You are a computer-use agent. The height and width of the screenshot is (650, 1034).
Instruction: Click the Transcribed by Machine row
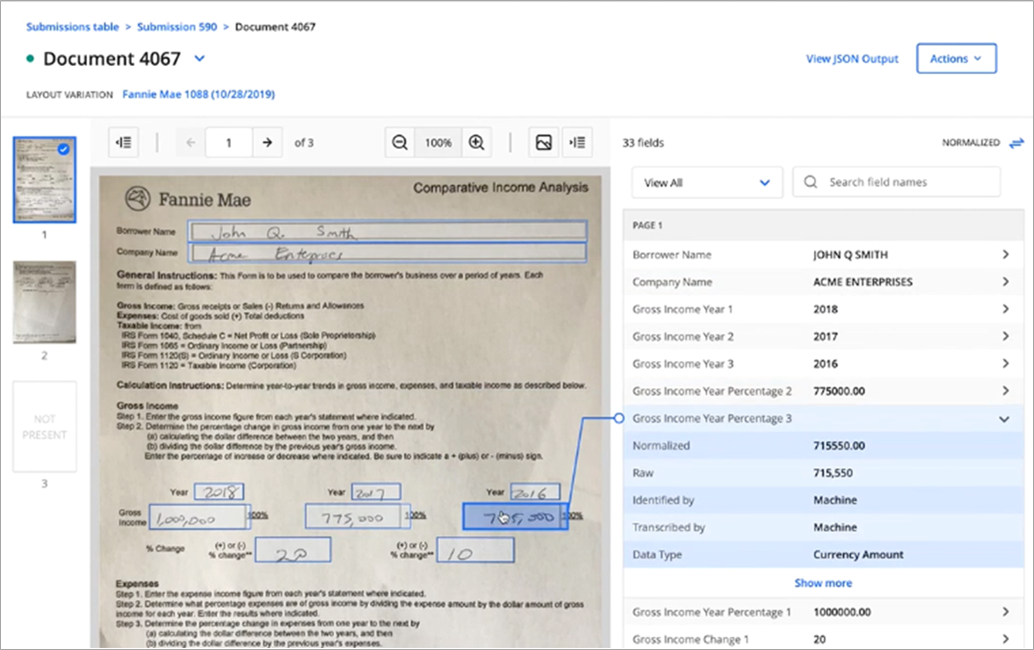824,527
